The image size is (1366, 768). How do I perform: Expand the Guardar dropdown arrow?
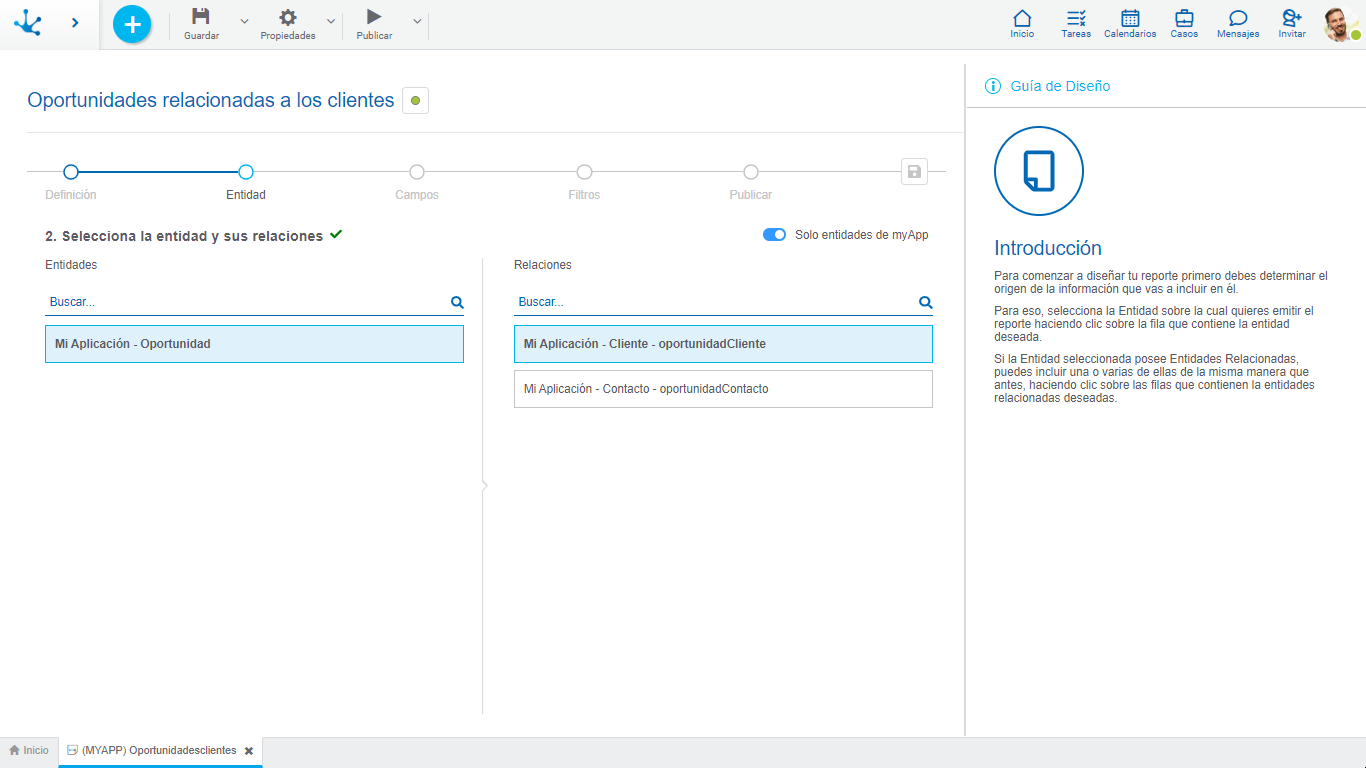[x=244, y=21]
